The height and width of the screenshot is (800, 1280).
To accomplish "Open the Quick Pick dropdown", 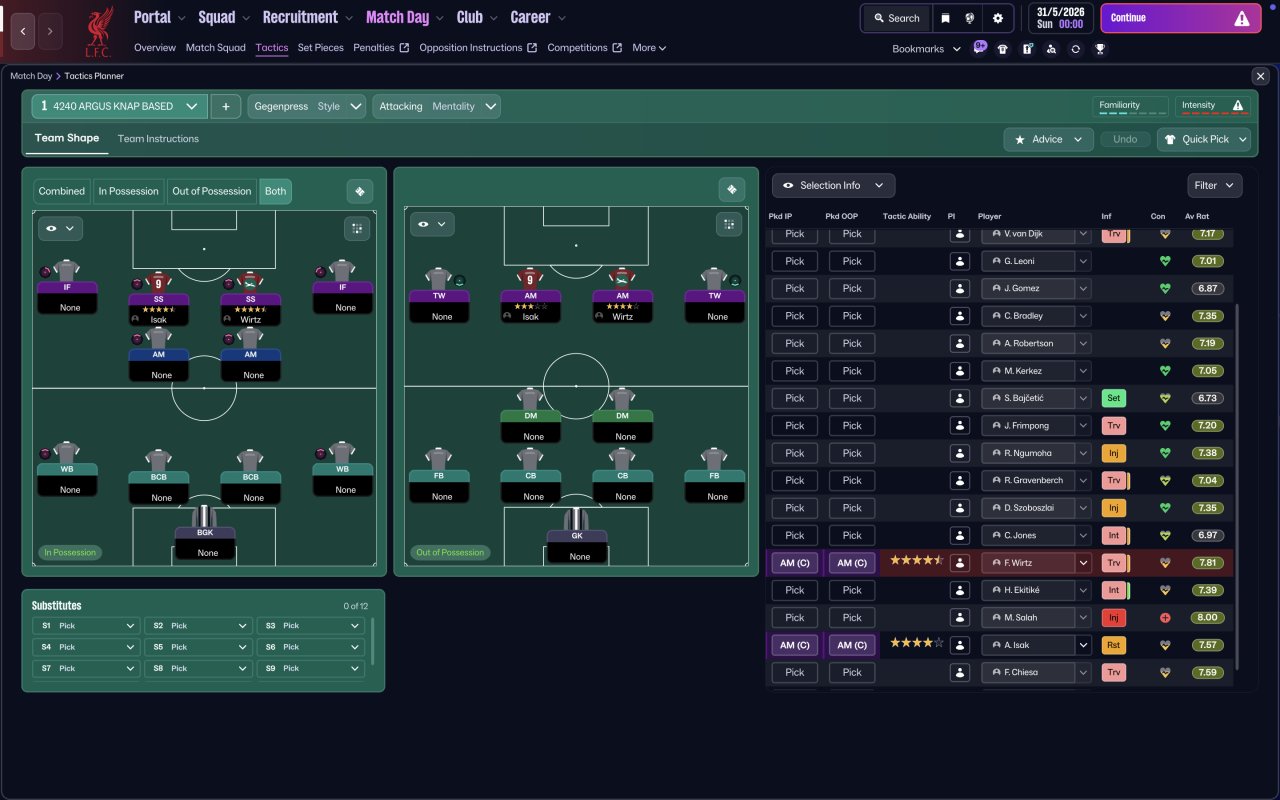I will [x=1204, y=139].
